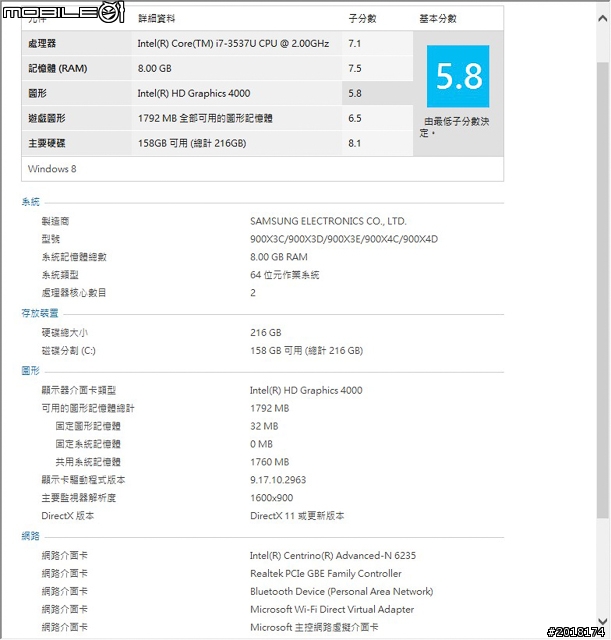Screen dimensions: 611x640
Task: Click the graphics subscore 5.8 cell
Action: [x=378, y=93]
